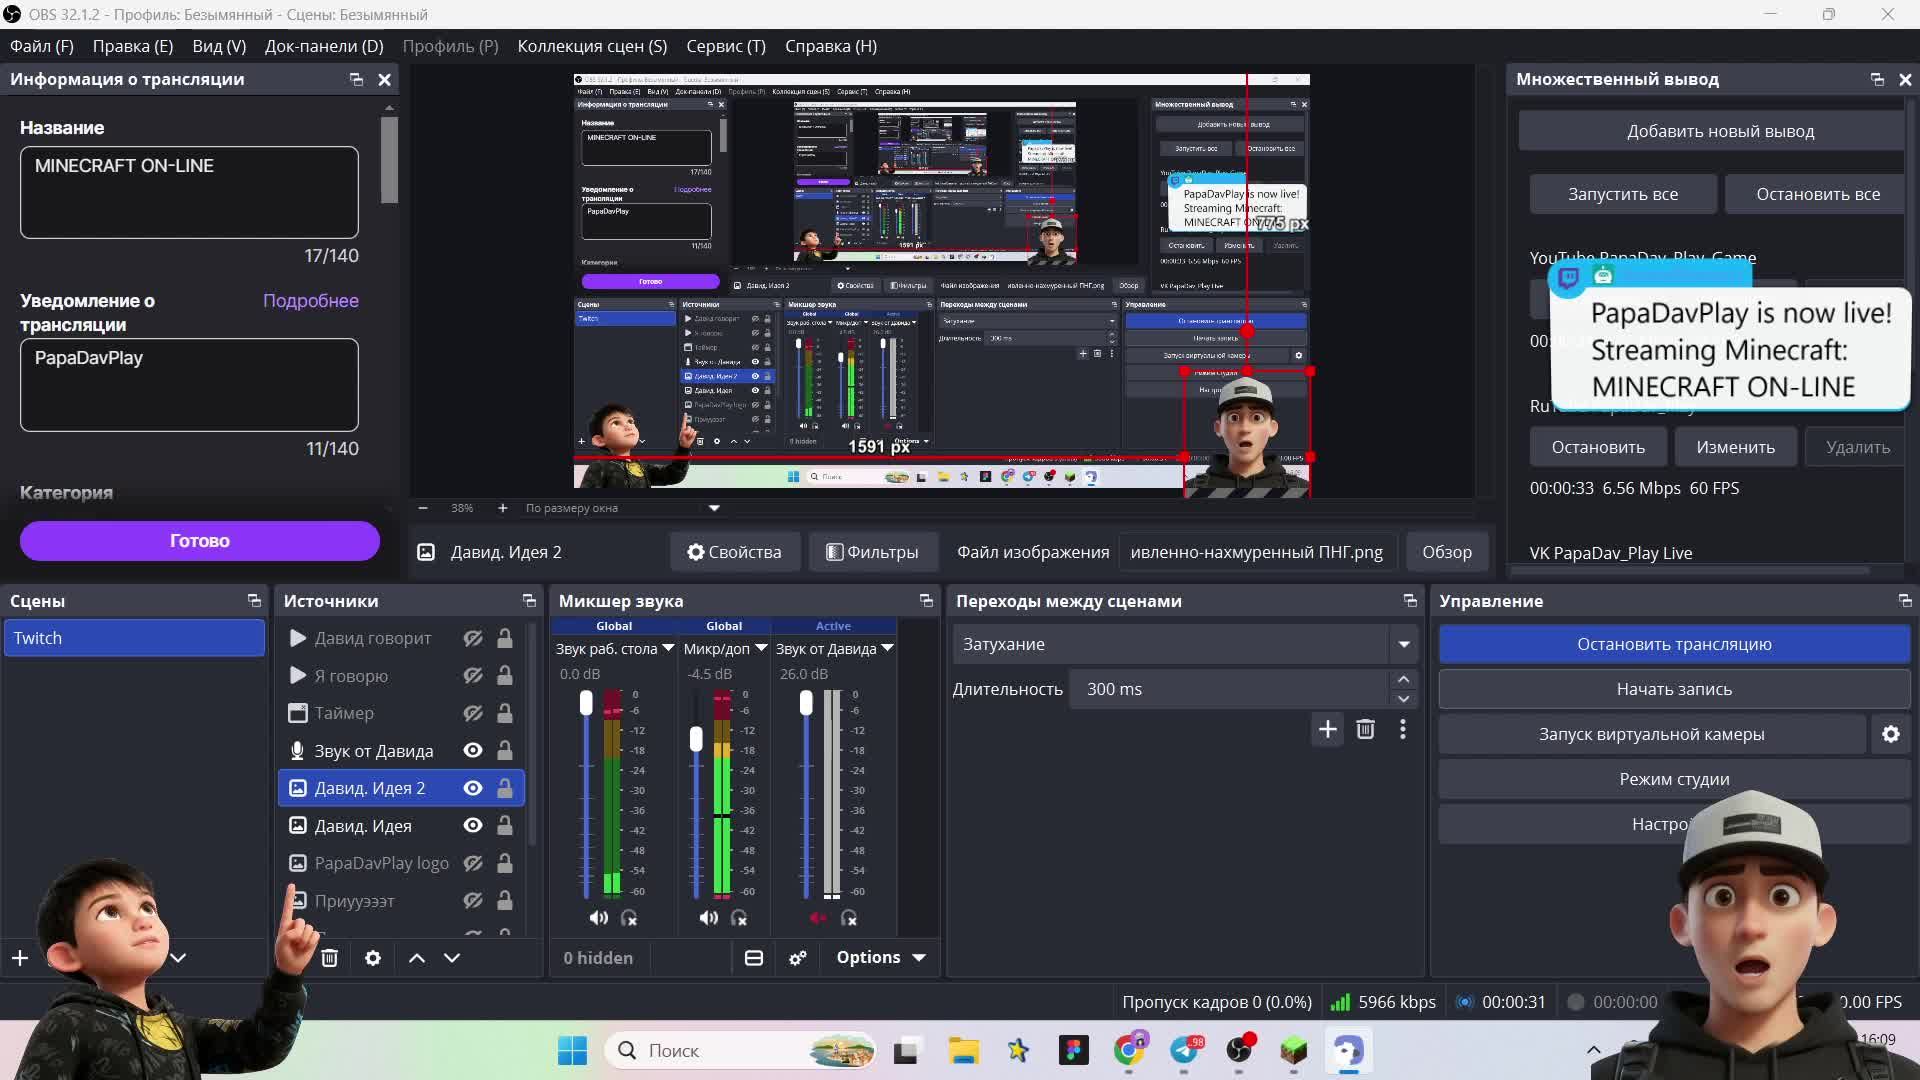Float the Информация о трансляции dock panel

coord(356,80)
